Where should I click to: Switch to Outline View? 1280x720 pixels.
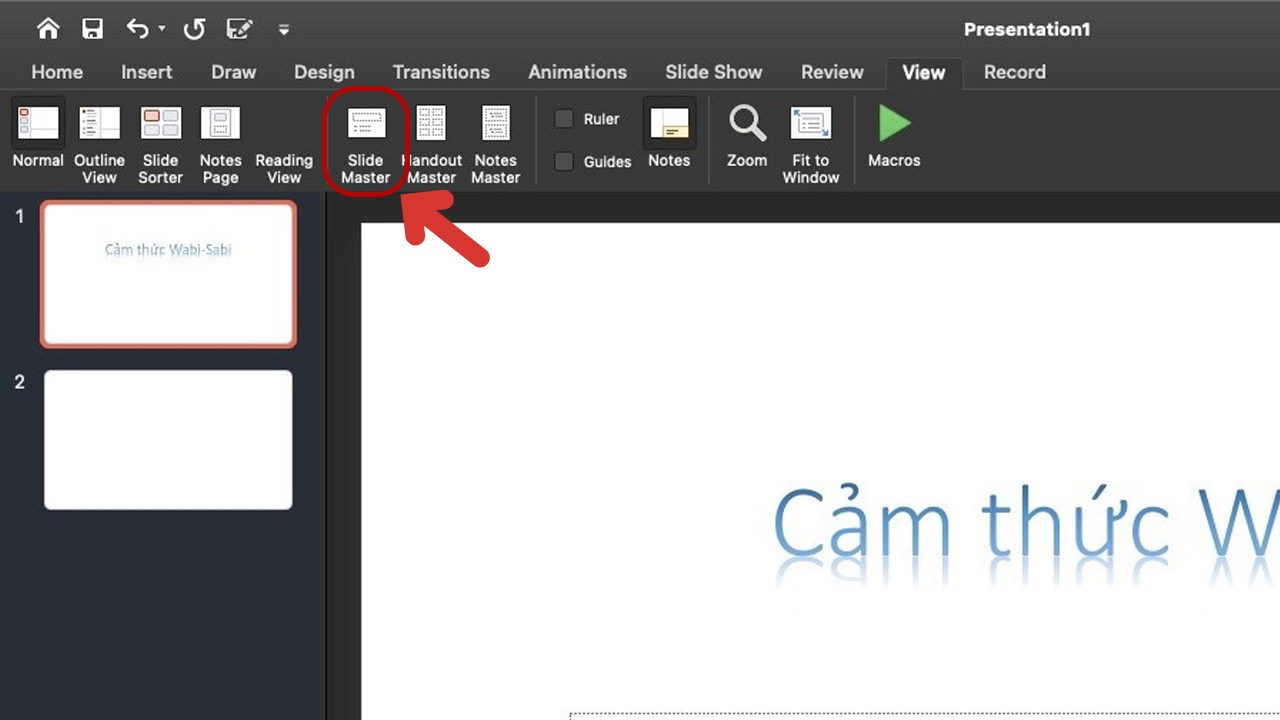tap(99, 146)
